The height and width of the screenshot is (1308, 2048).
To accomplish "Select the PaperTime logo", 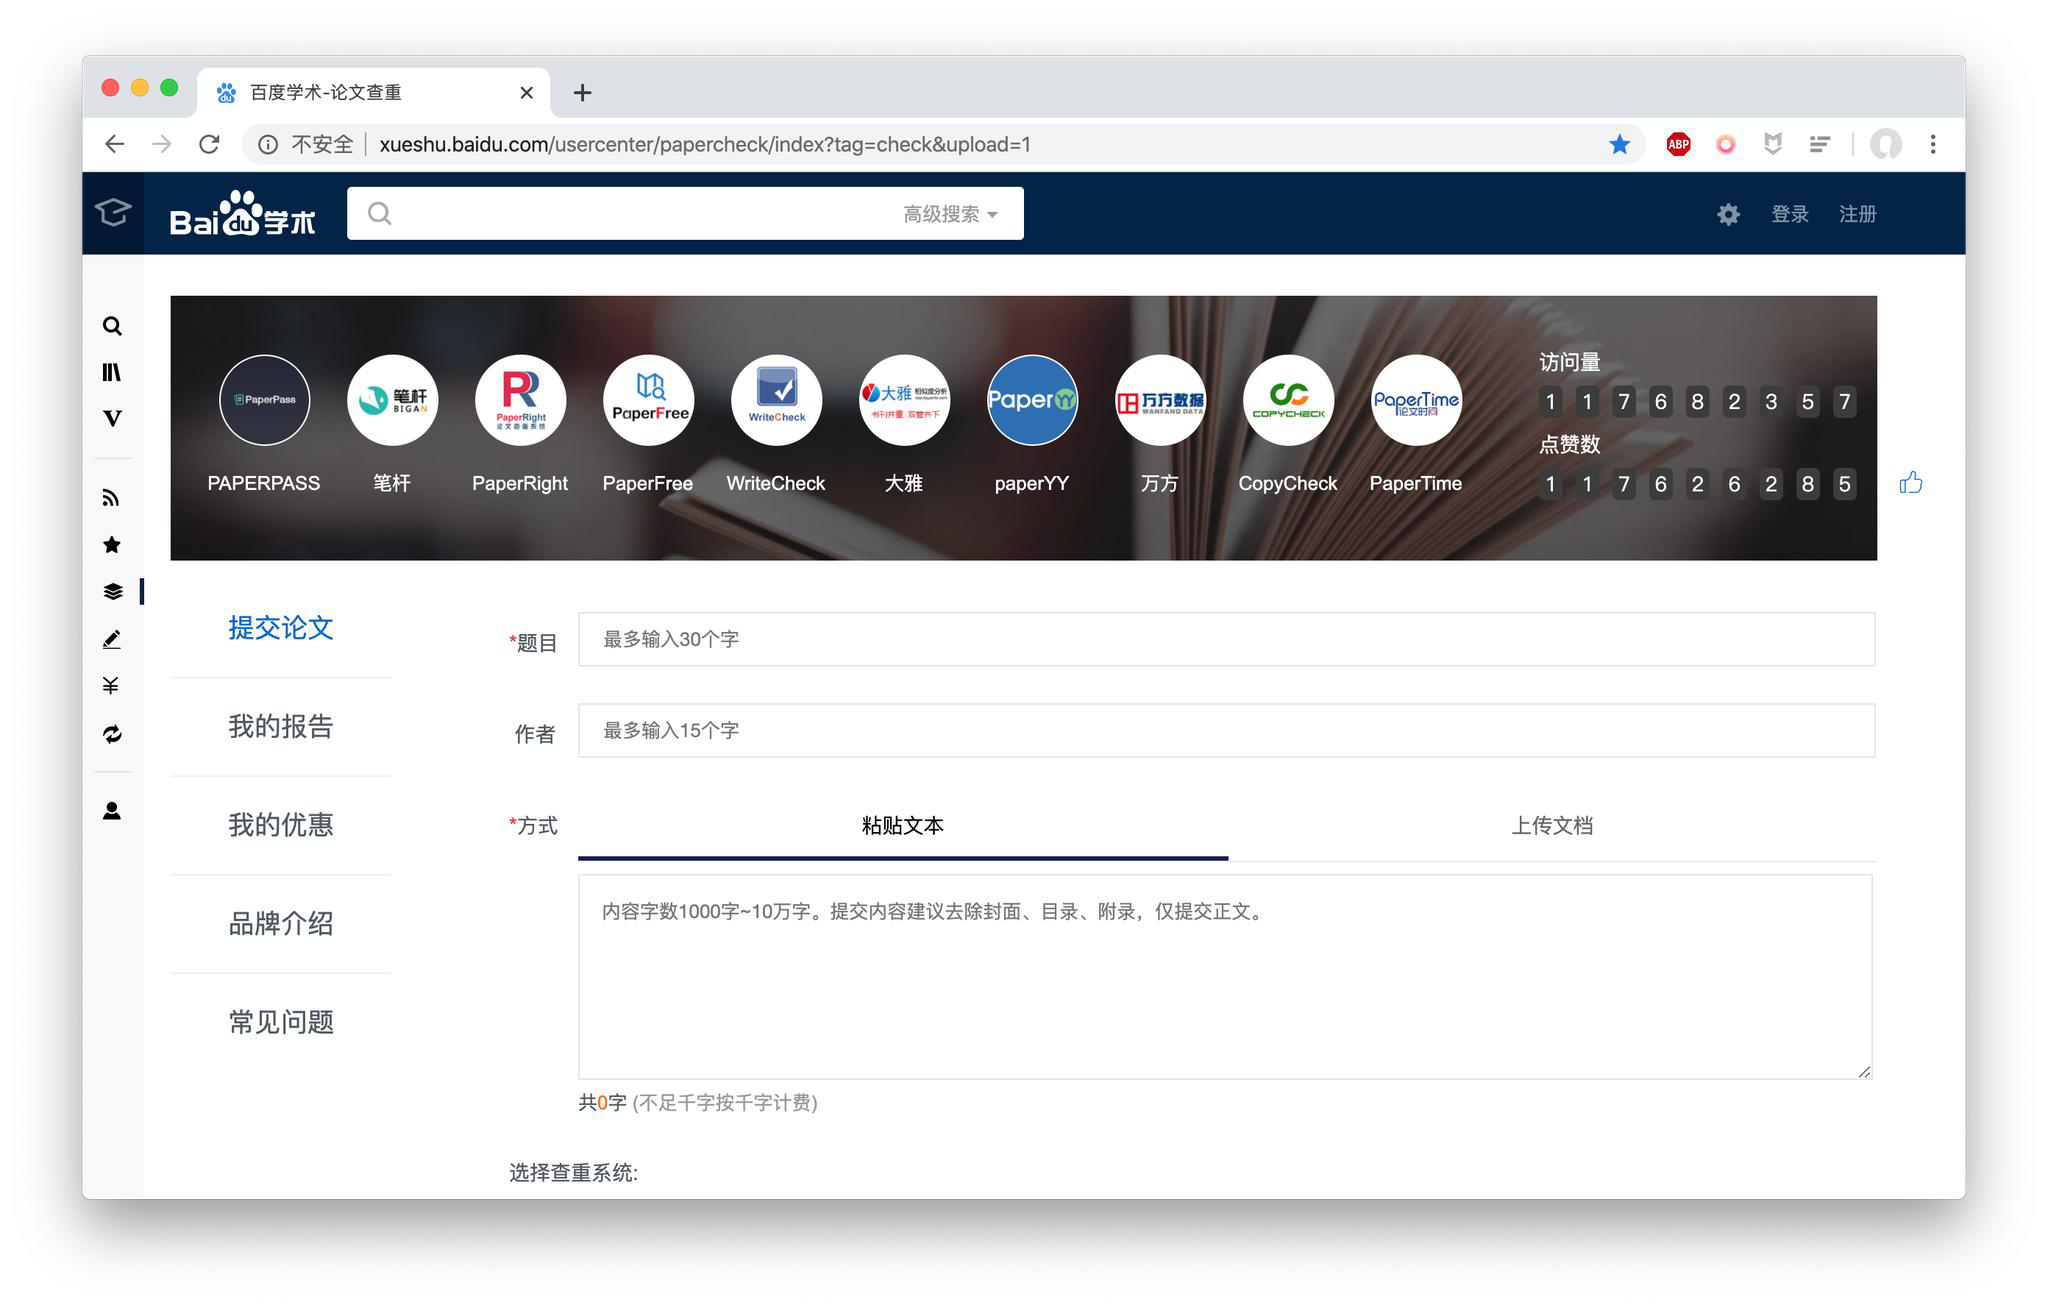I will [1416, 400].
